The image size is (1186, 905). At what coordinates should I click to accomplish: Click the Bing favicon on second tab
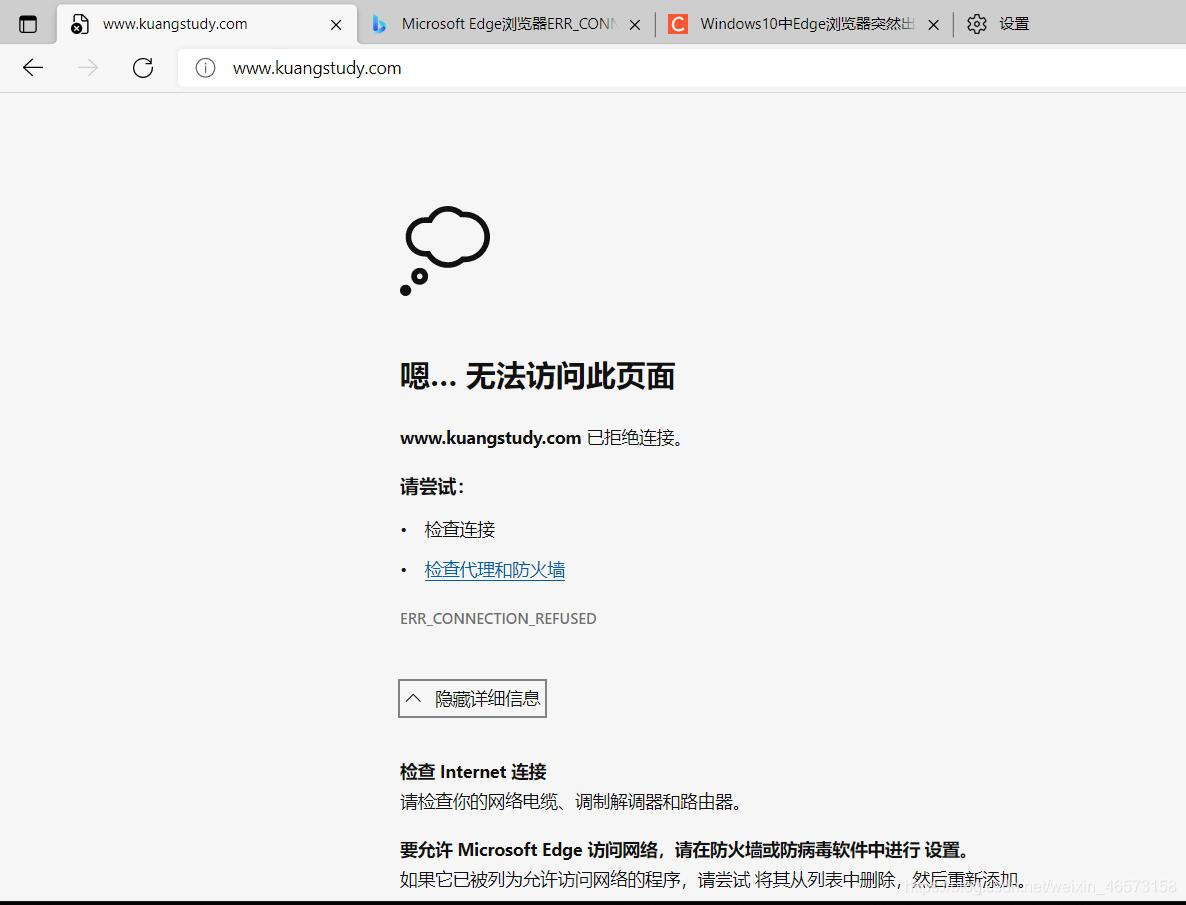click(380, 24)
